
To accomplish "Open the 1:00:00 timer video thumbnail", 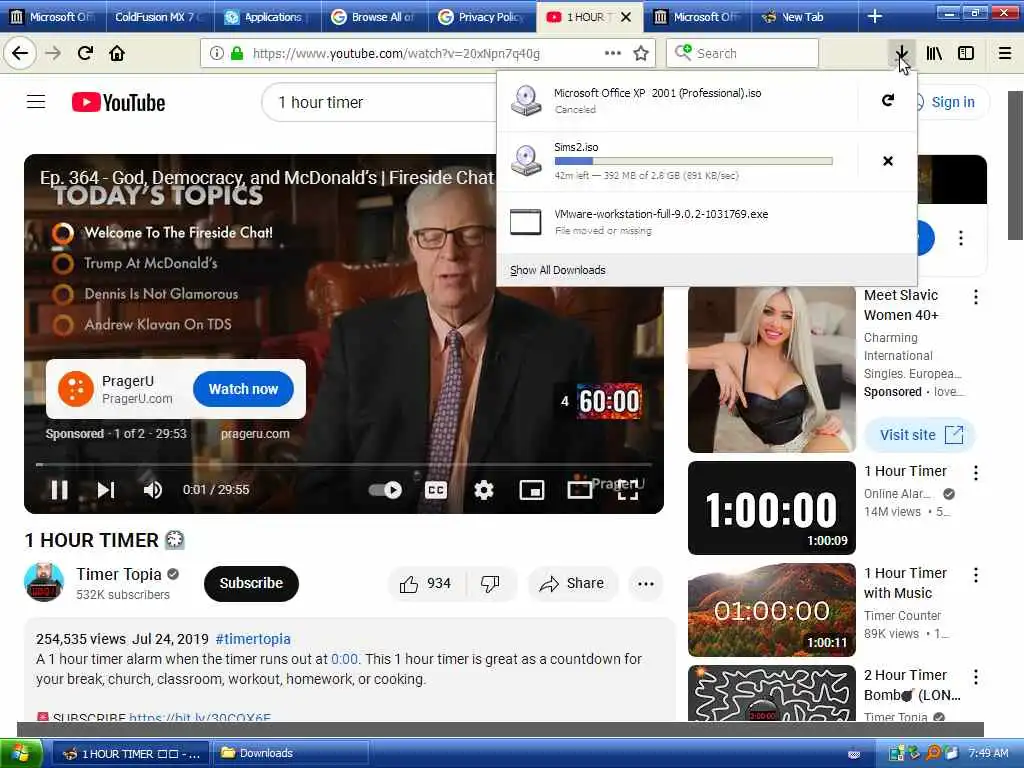I will click(772, 507).
